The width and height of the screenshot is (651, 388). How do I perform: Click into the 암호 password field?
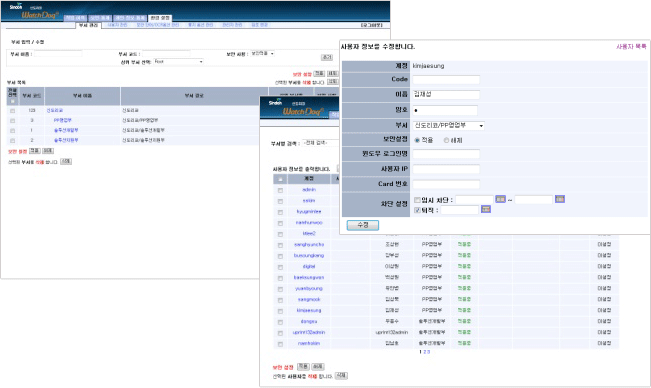tap(445, 110)
